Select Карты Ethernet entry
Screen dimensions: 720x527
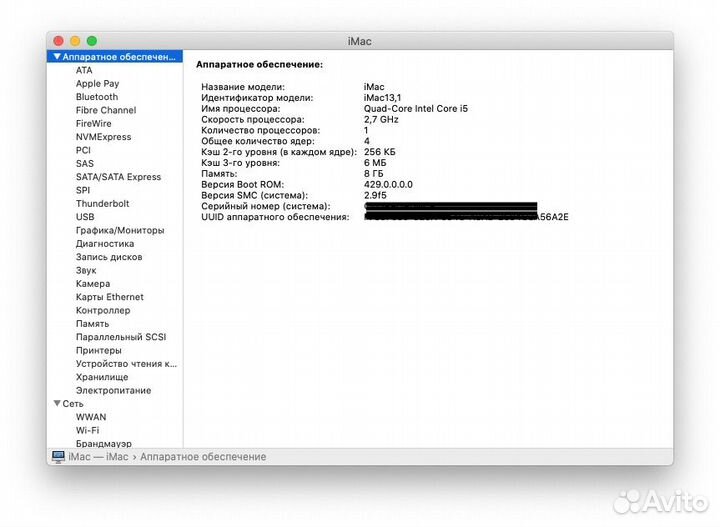[110, 297]
